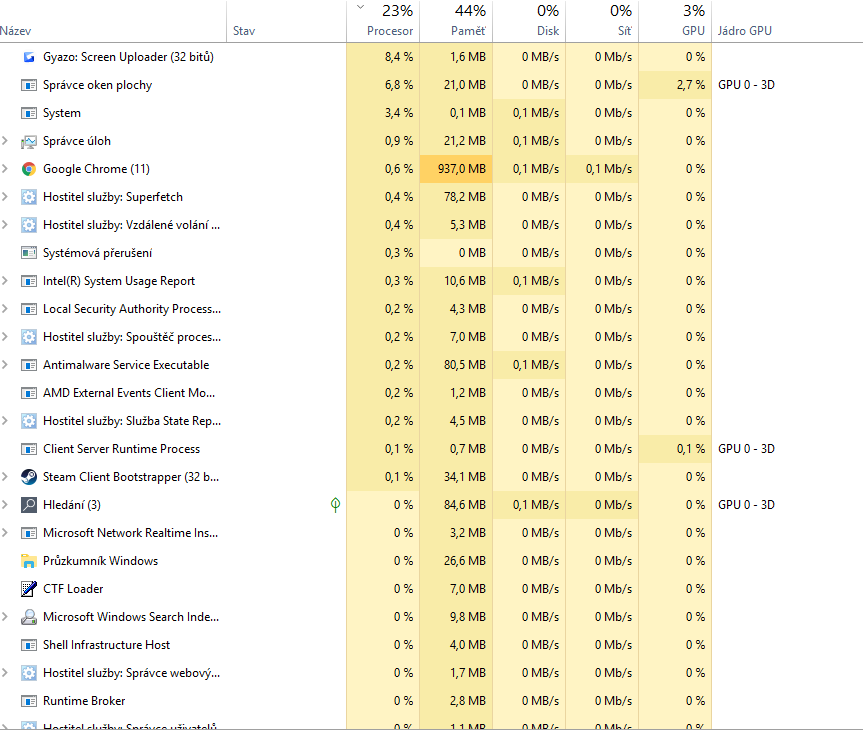This screenshot has height=733, width=863.
Task: Click the Steam Client Bootstrapper icon
Action: tap(29, 477)
